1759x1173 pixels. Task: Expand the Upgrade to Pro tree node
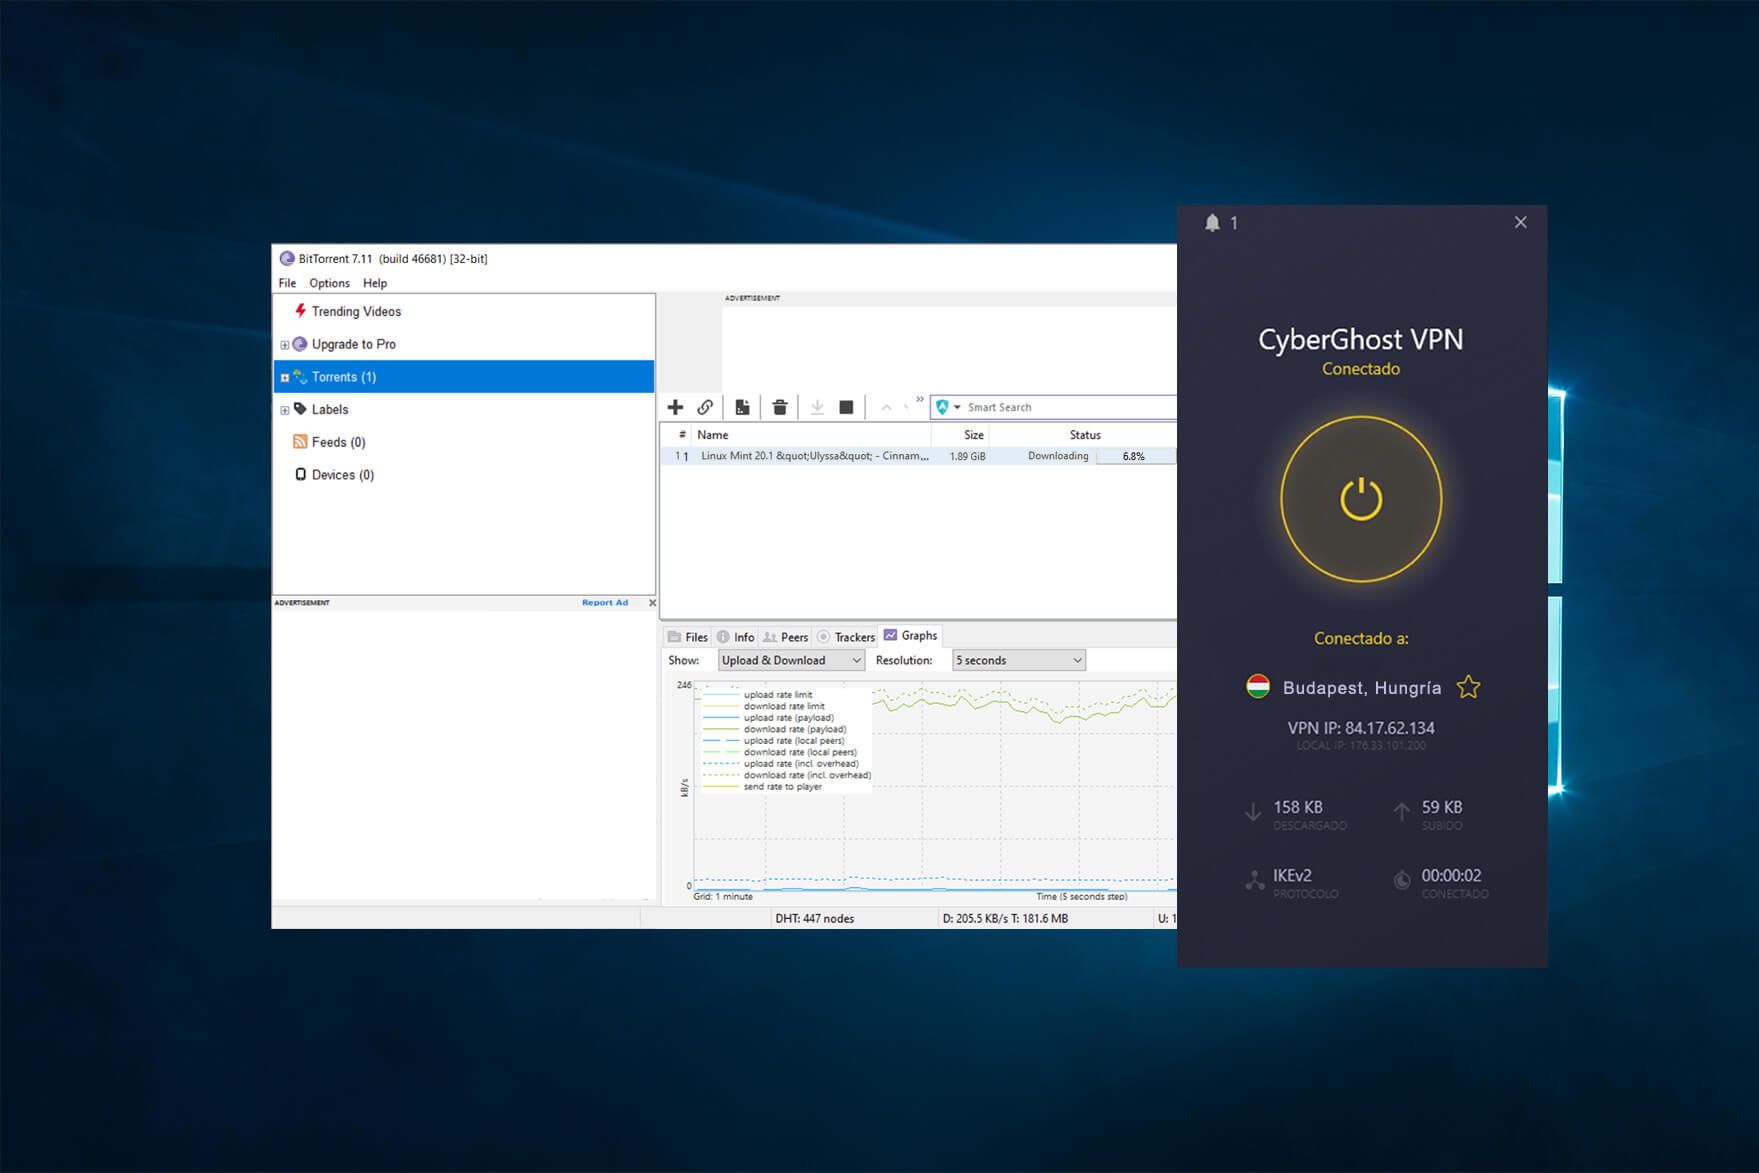(285, 345)
